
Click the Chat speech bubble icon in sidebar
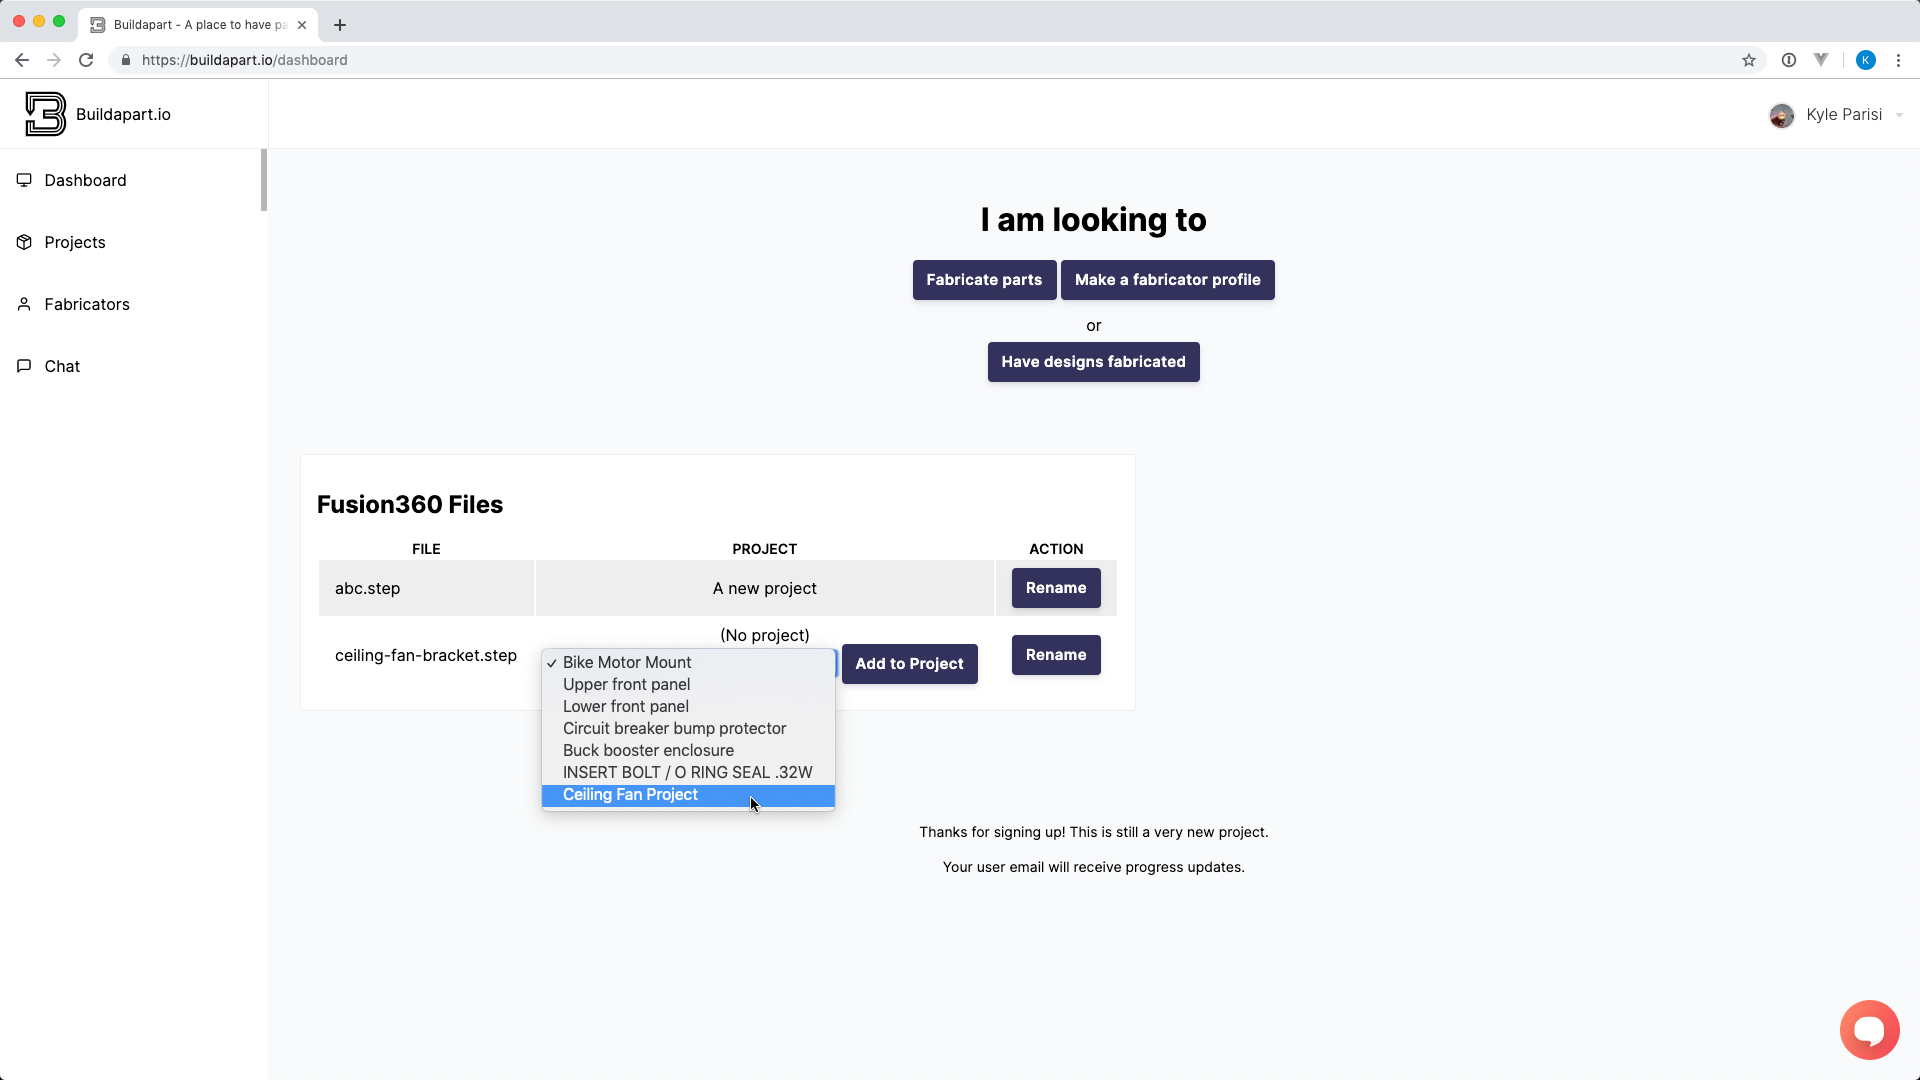[24, 366]
